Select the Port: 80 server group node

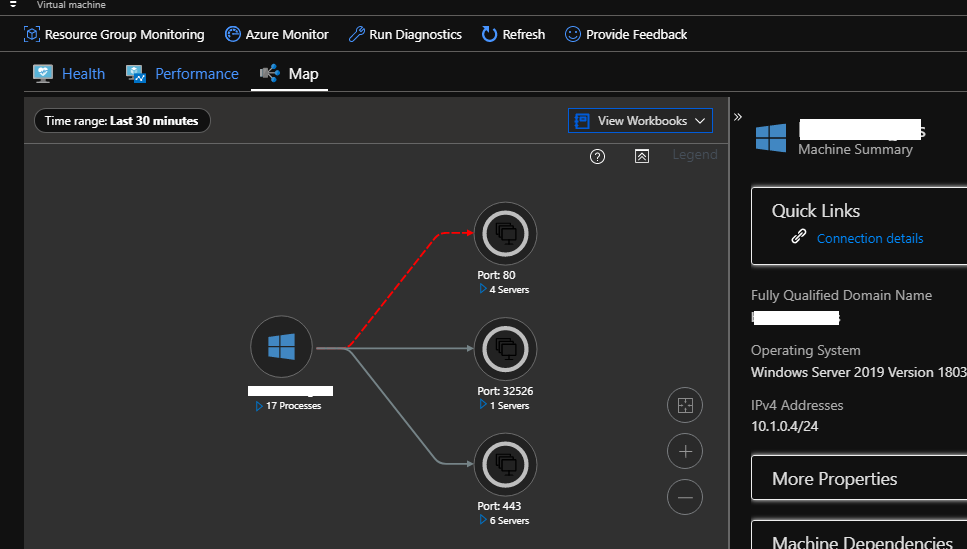click(x=505, y=233)
